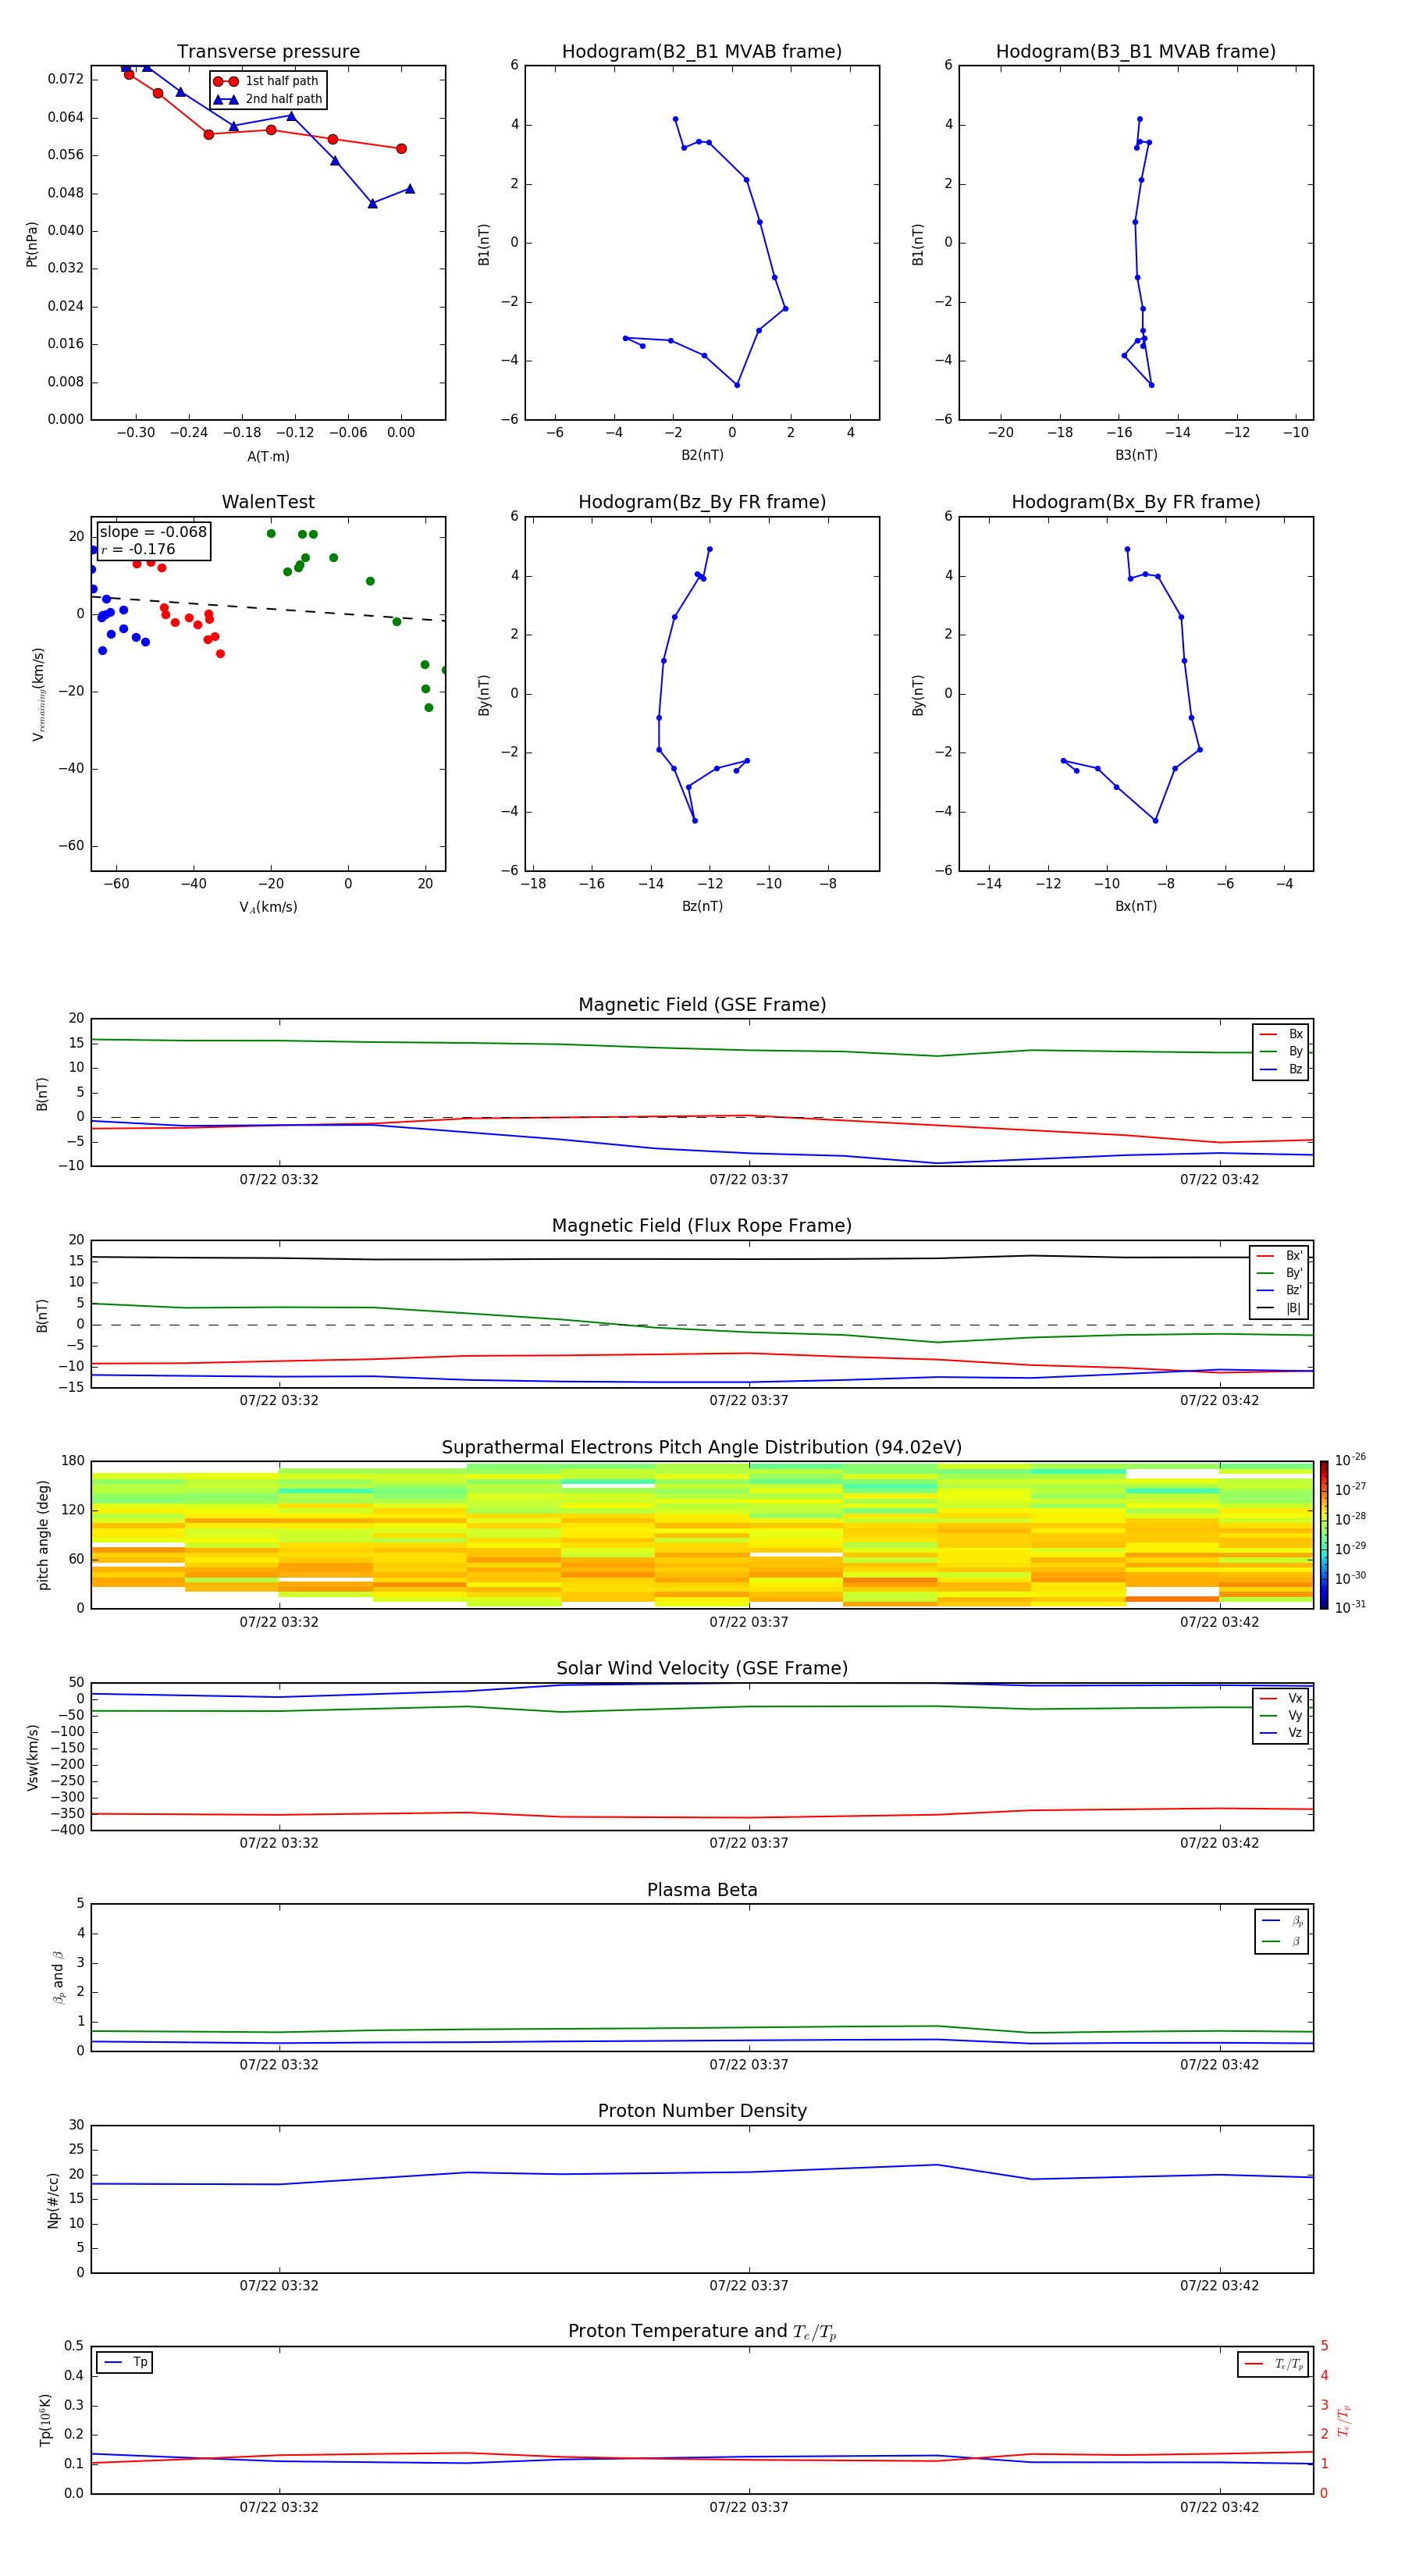Image resolution: width=1405 pixels, height=2576 pixels.
Task: Click the "Bz(nT)" x-axis label
Action: pyautogui.click(x=702, y=906)
